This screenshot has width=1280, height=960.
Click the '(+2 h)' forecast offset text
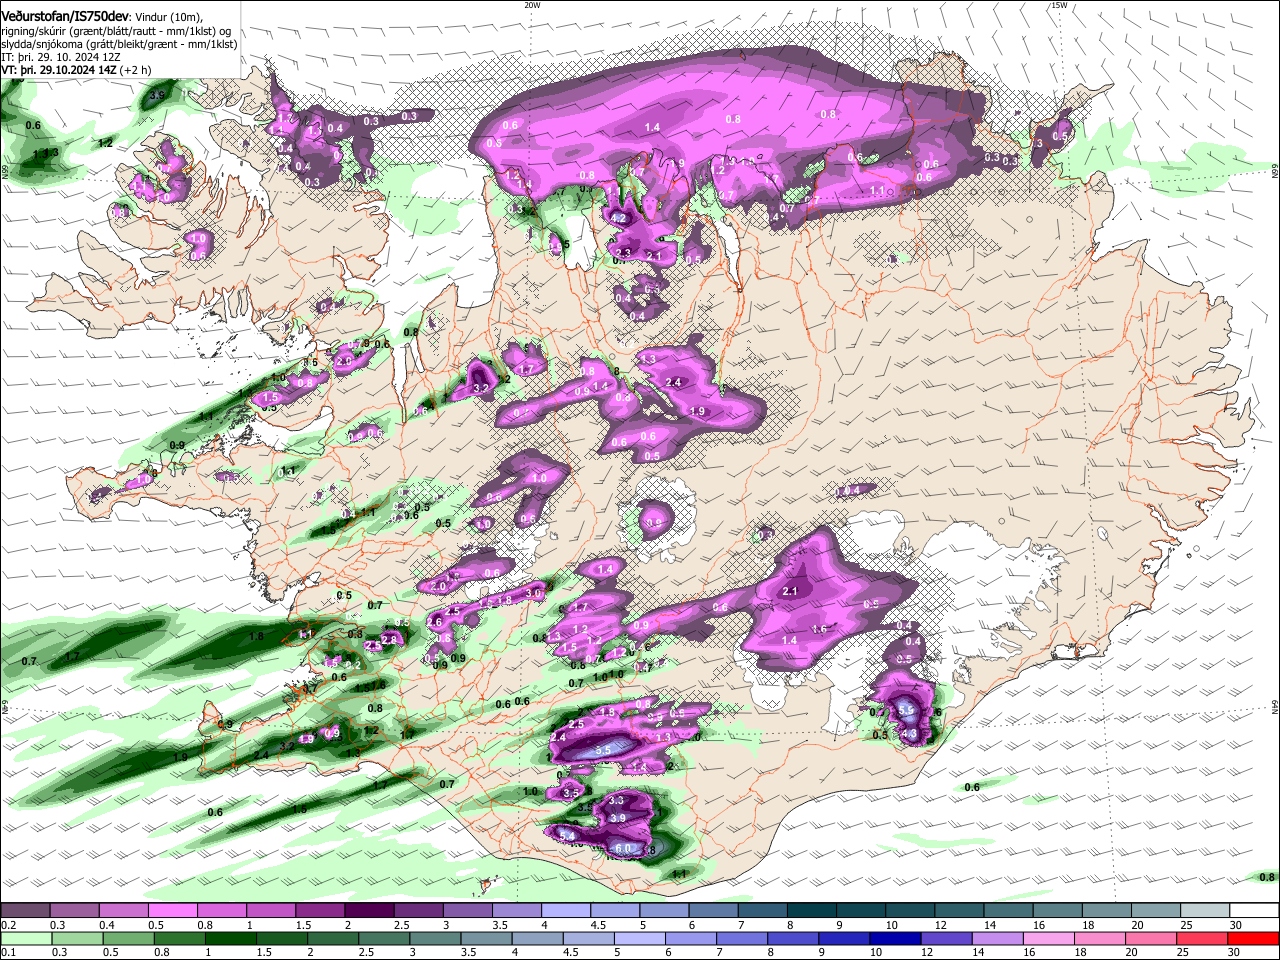point(135,70)
